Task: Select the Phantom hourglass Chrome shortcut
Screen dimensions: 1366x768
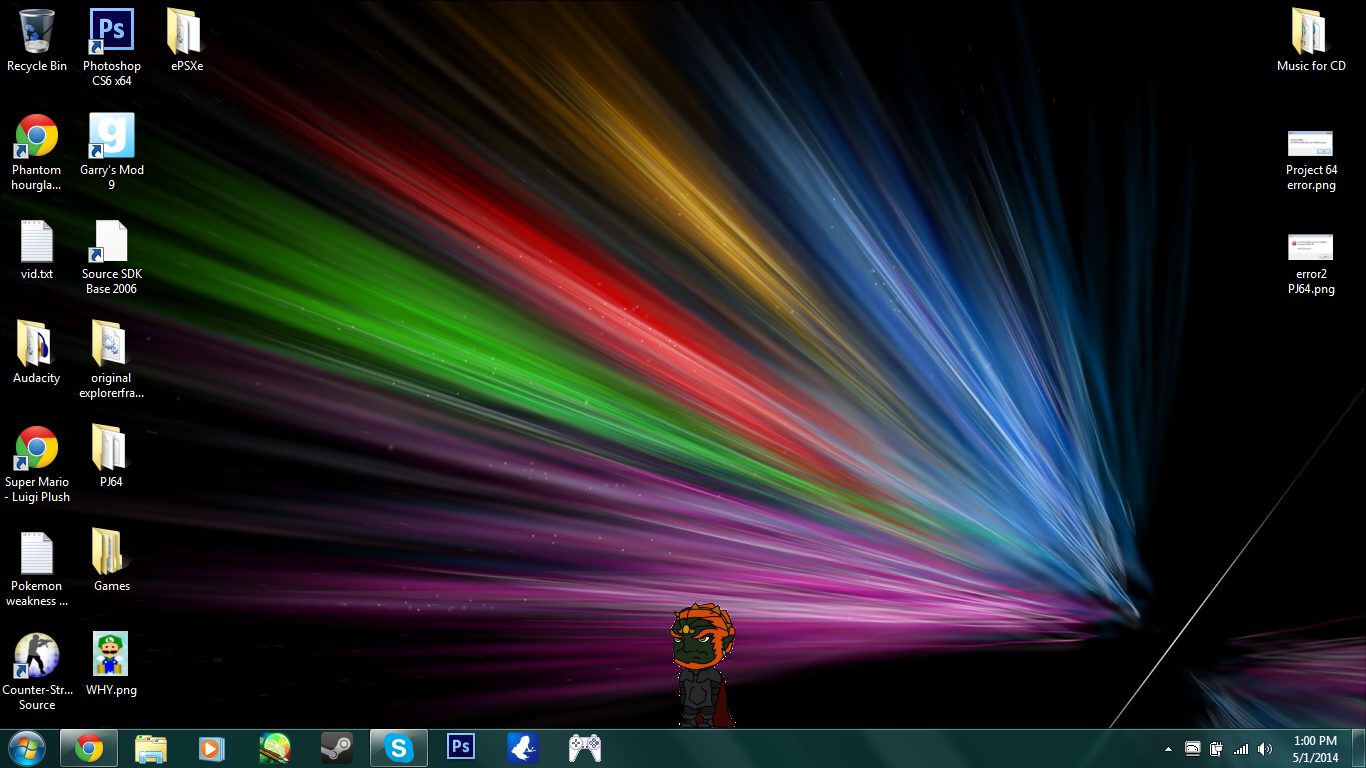Action: (37, 152)
